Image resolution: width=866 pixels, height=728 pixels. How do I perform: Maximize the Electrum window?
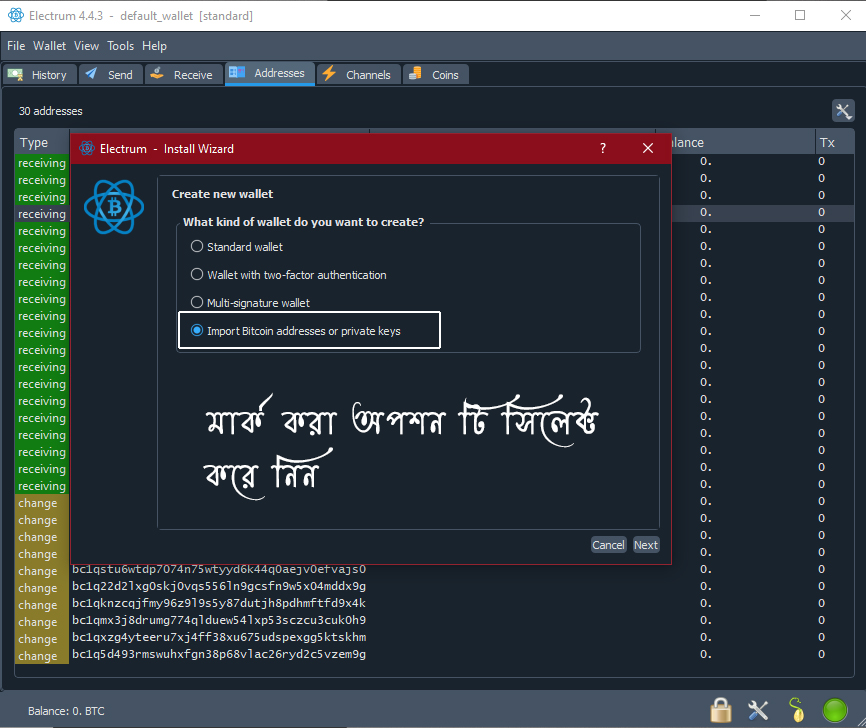[800, 15]
